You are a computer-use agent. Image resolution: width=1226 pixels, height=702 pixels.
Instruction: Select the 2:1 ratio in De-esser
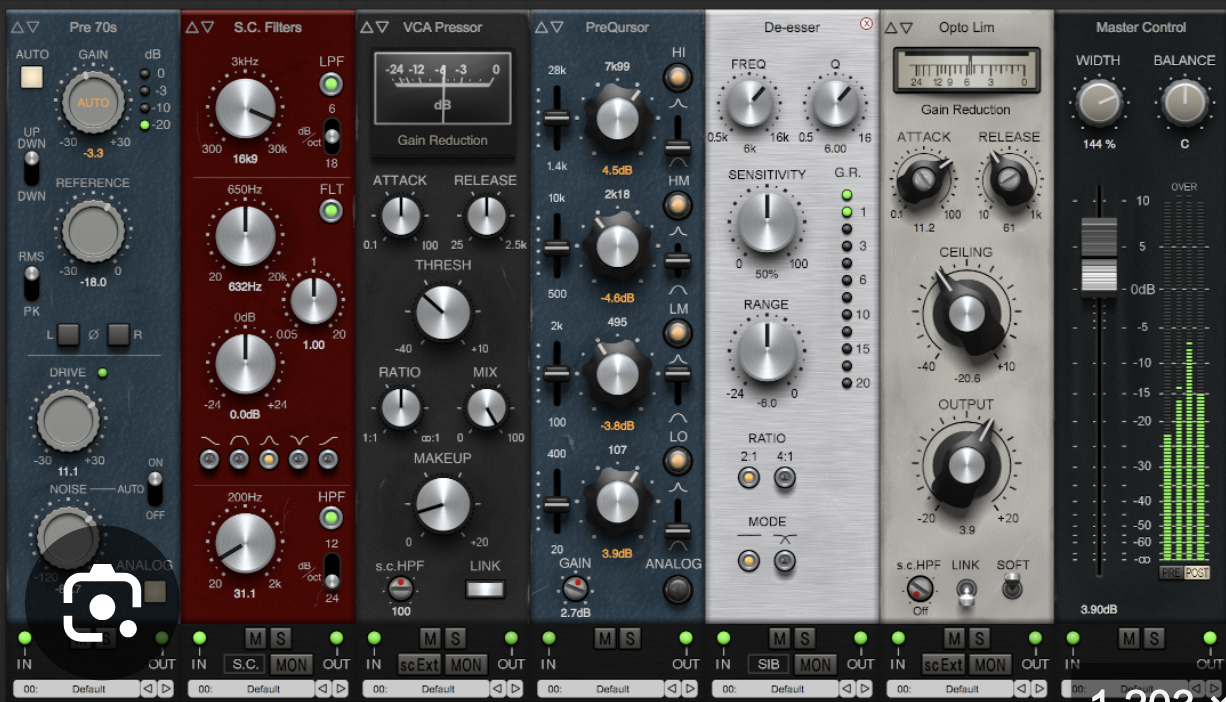pos(748,477)
